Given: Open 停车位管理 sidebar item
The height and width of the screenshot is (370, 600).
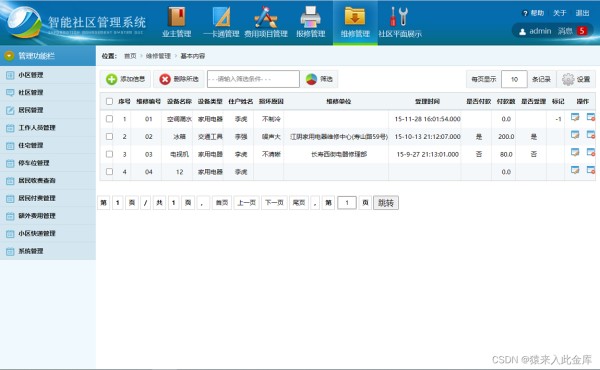Looking at the screenshot, I should (48, 163).
